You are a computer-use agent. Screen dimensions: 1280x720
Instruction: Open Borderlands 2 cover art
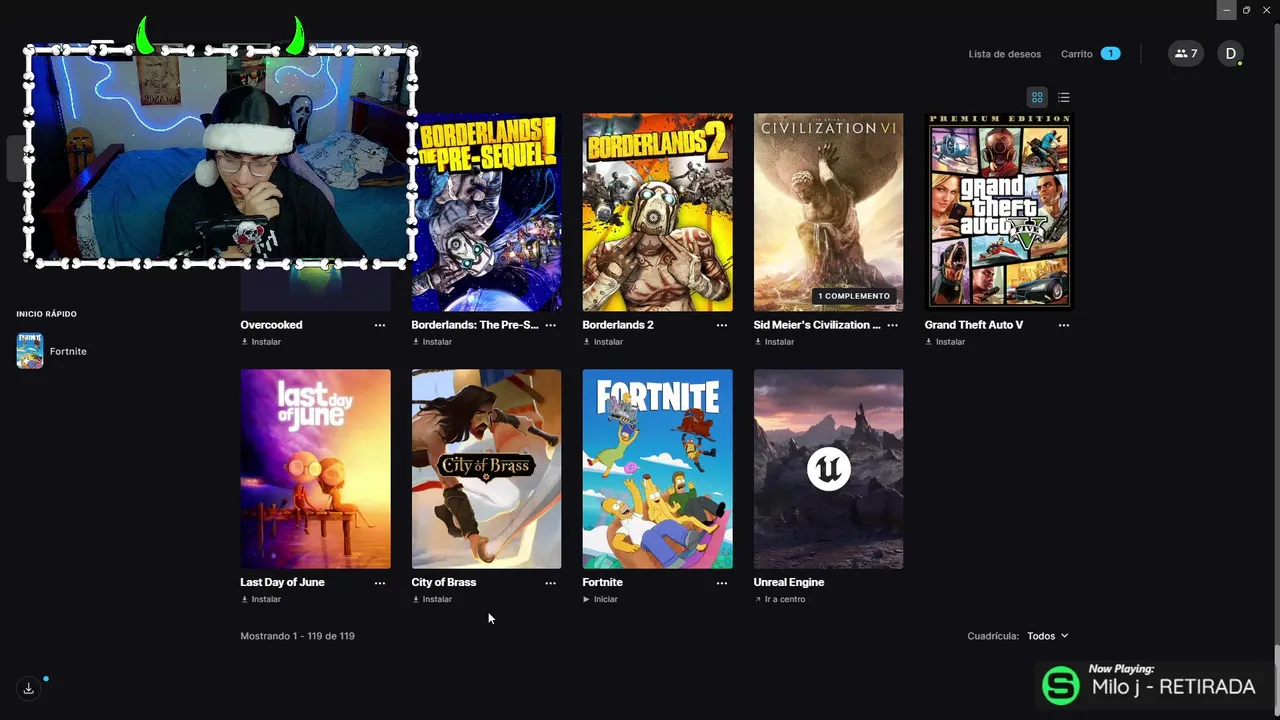point(657,212)
